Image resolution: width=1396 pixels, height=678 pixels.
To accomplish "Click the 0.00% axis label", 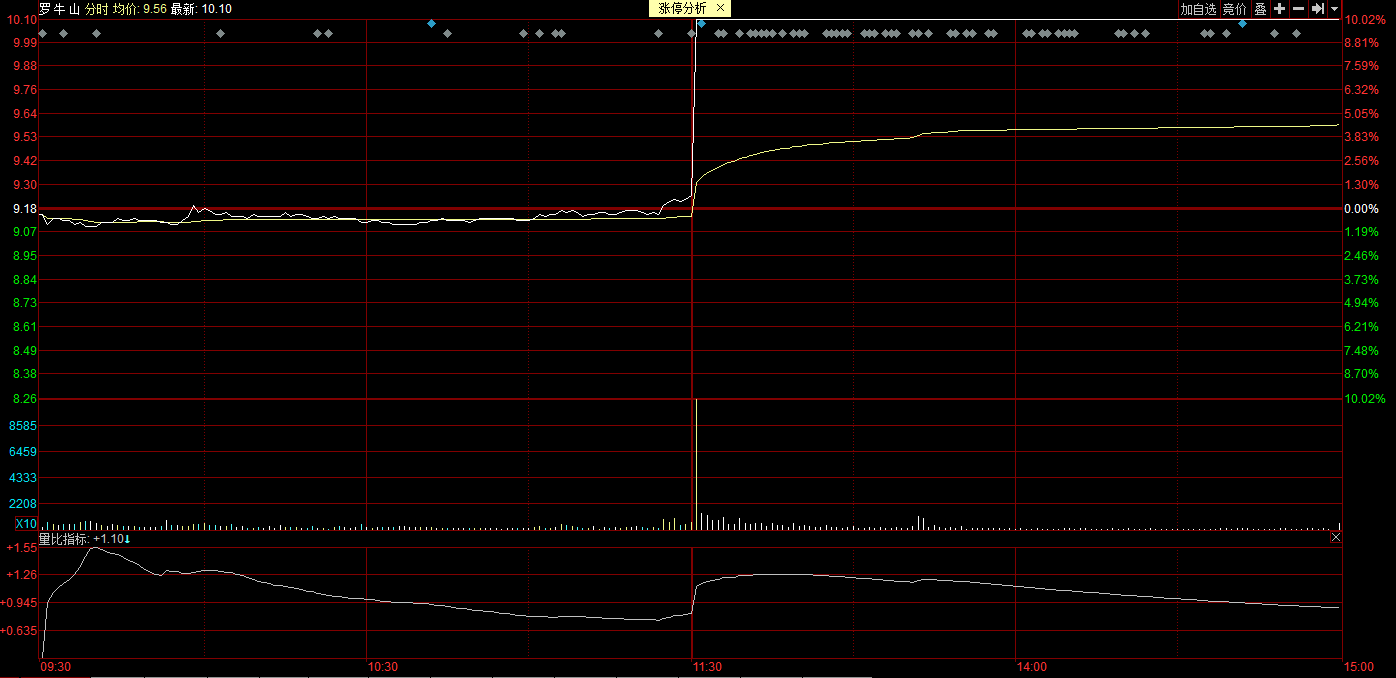I will tap(1361, 209).
